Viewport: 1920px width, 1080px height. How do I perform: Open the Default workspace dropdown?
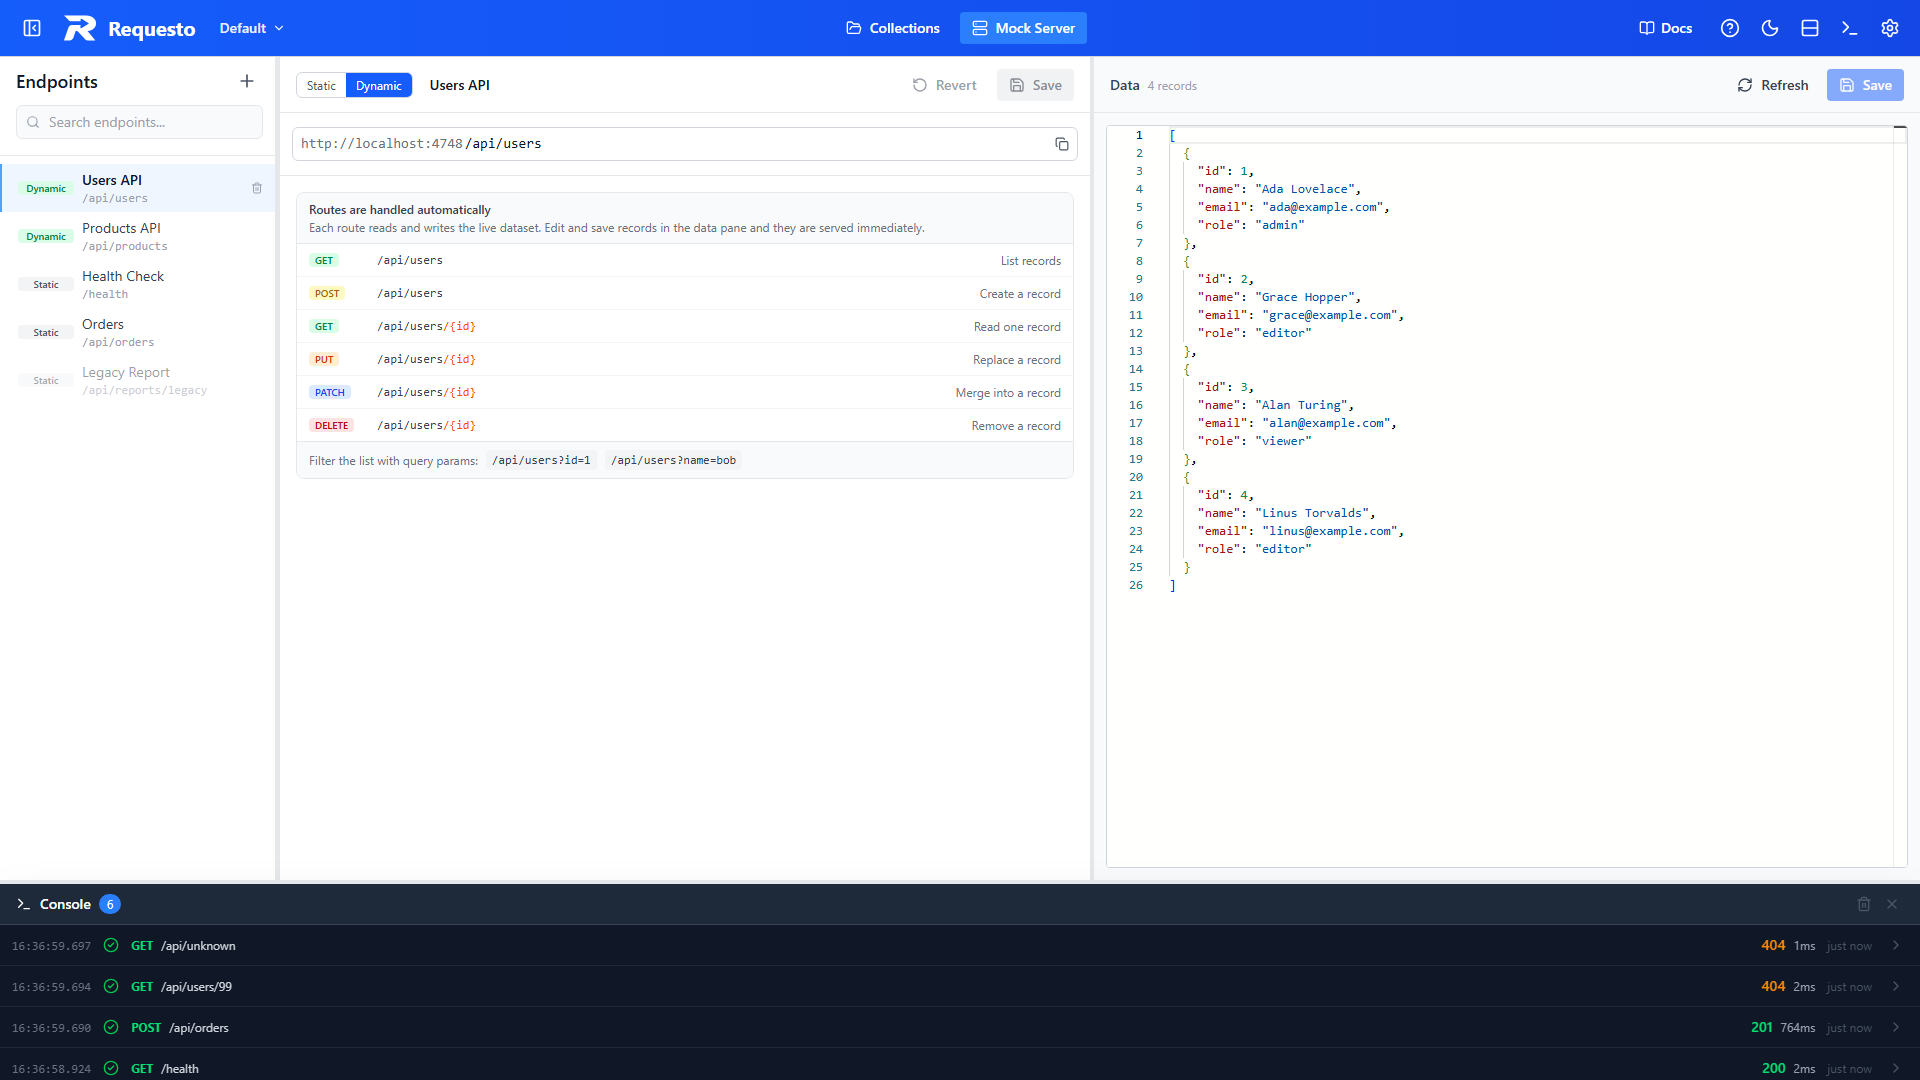[251, 28]
